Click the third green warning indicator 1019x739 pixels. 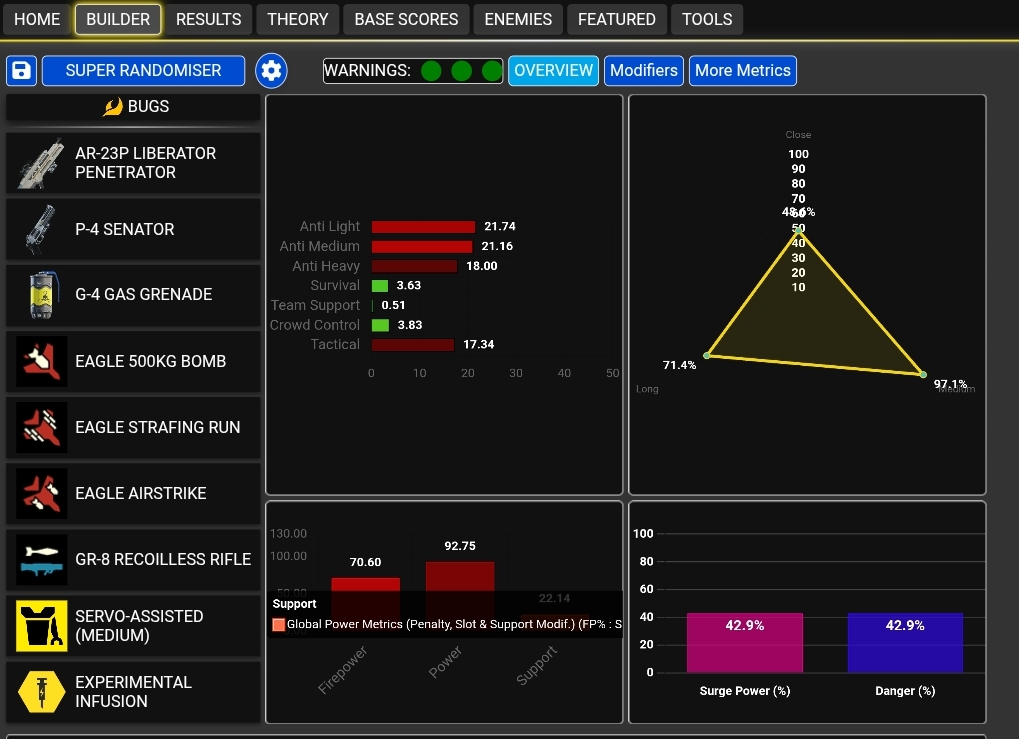[x=492, y=70]
